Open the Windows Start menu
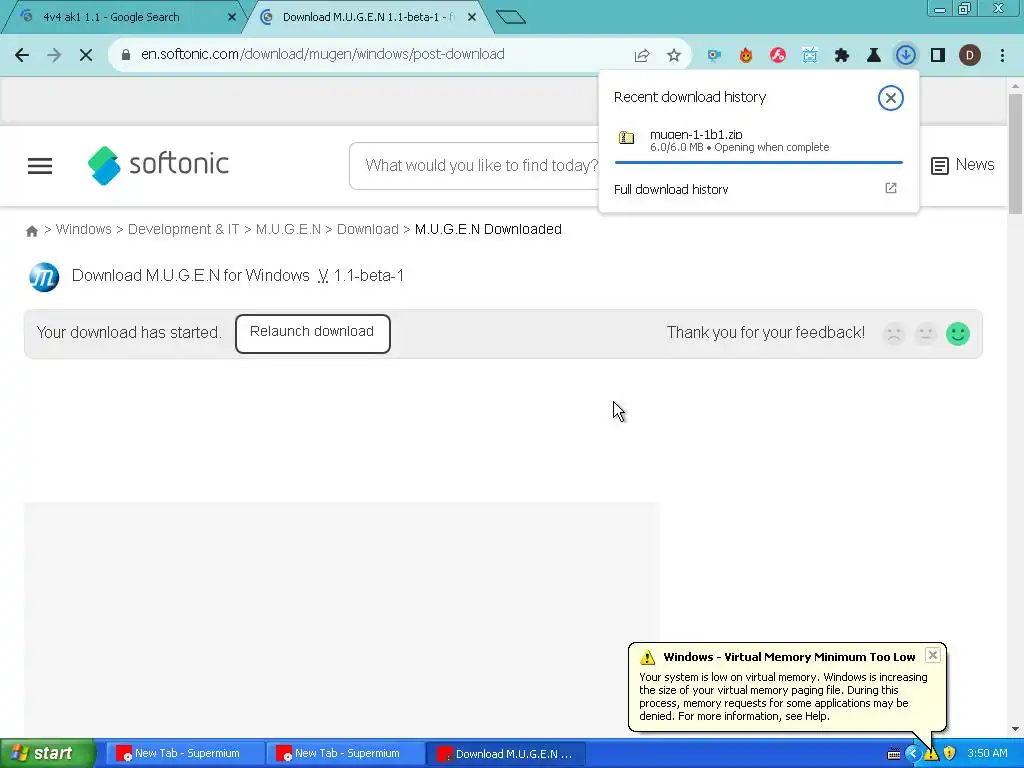This screenshot has height=768, width=1024. [47, 753]
